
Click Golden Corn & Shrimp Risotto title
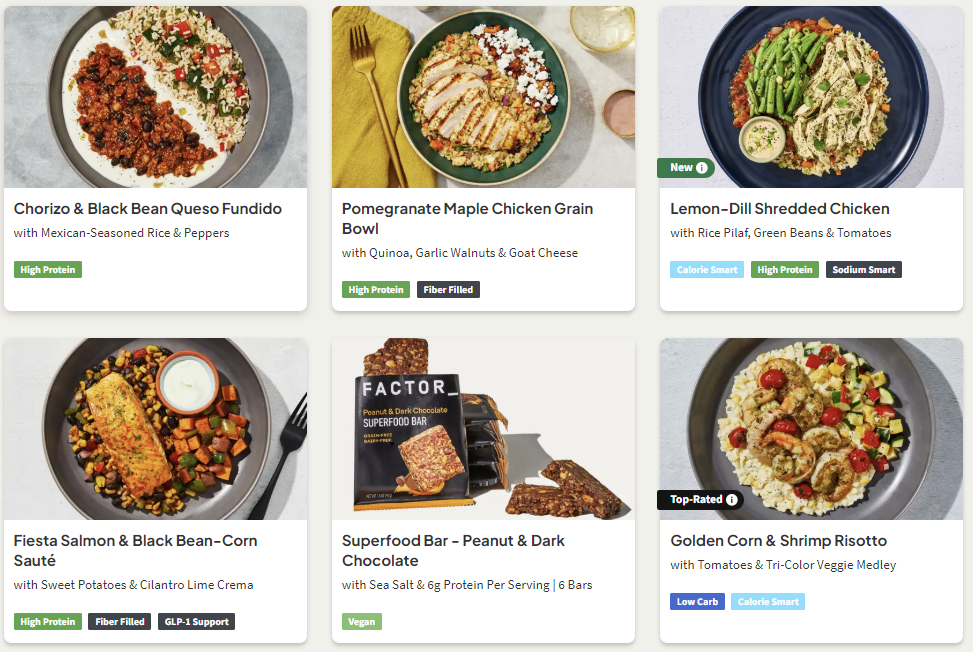pos(778,541)
